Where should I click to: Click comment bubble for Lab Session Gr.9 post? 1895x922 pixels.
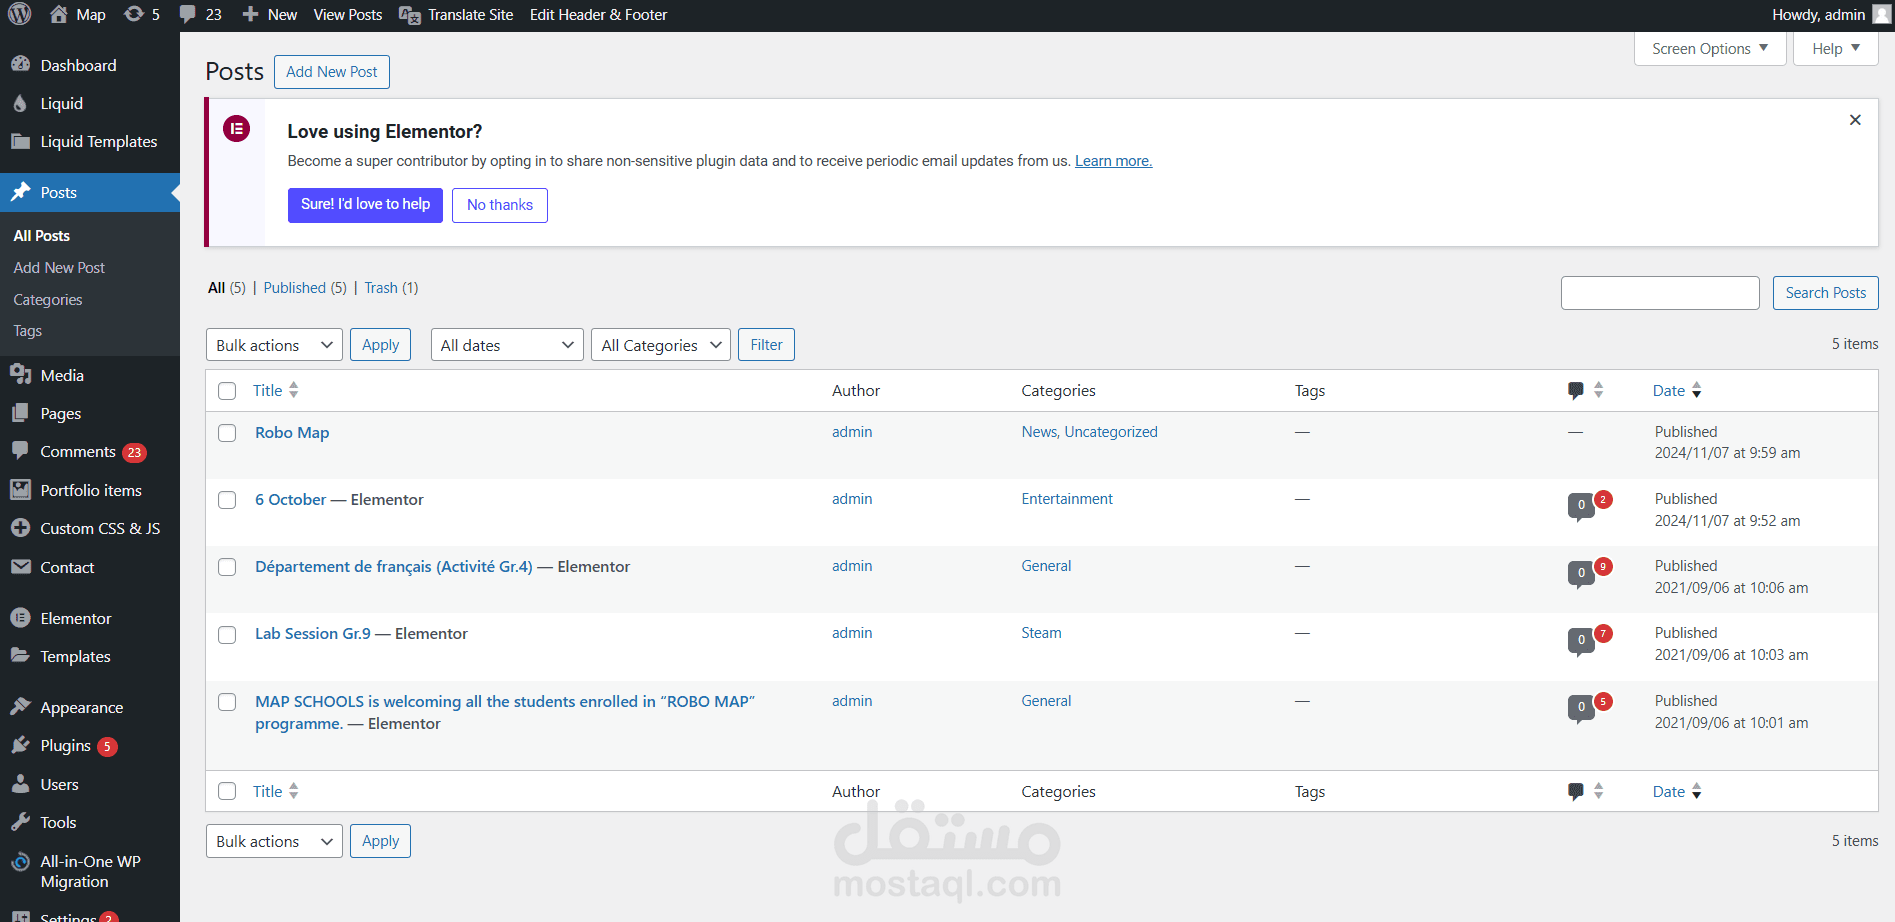coord(1581,640)
